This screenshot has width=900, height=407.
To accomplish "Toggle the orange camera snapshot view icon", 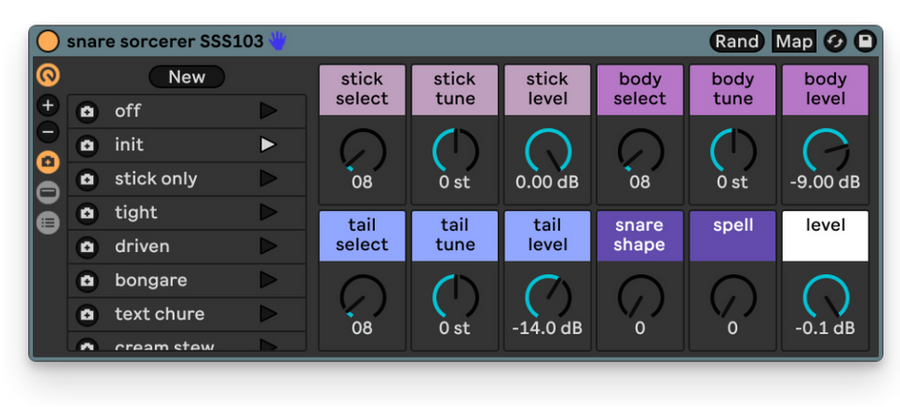I will [x=48, y=162].
